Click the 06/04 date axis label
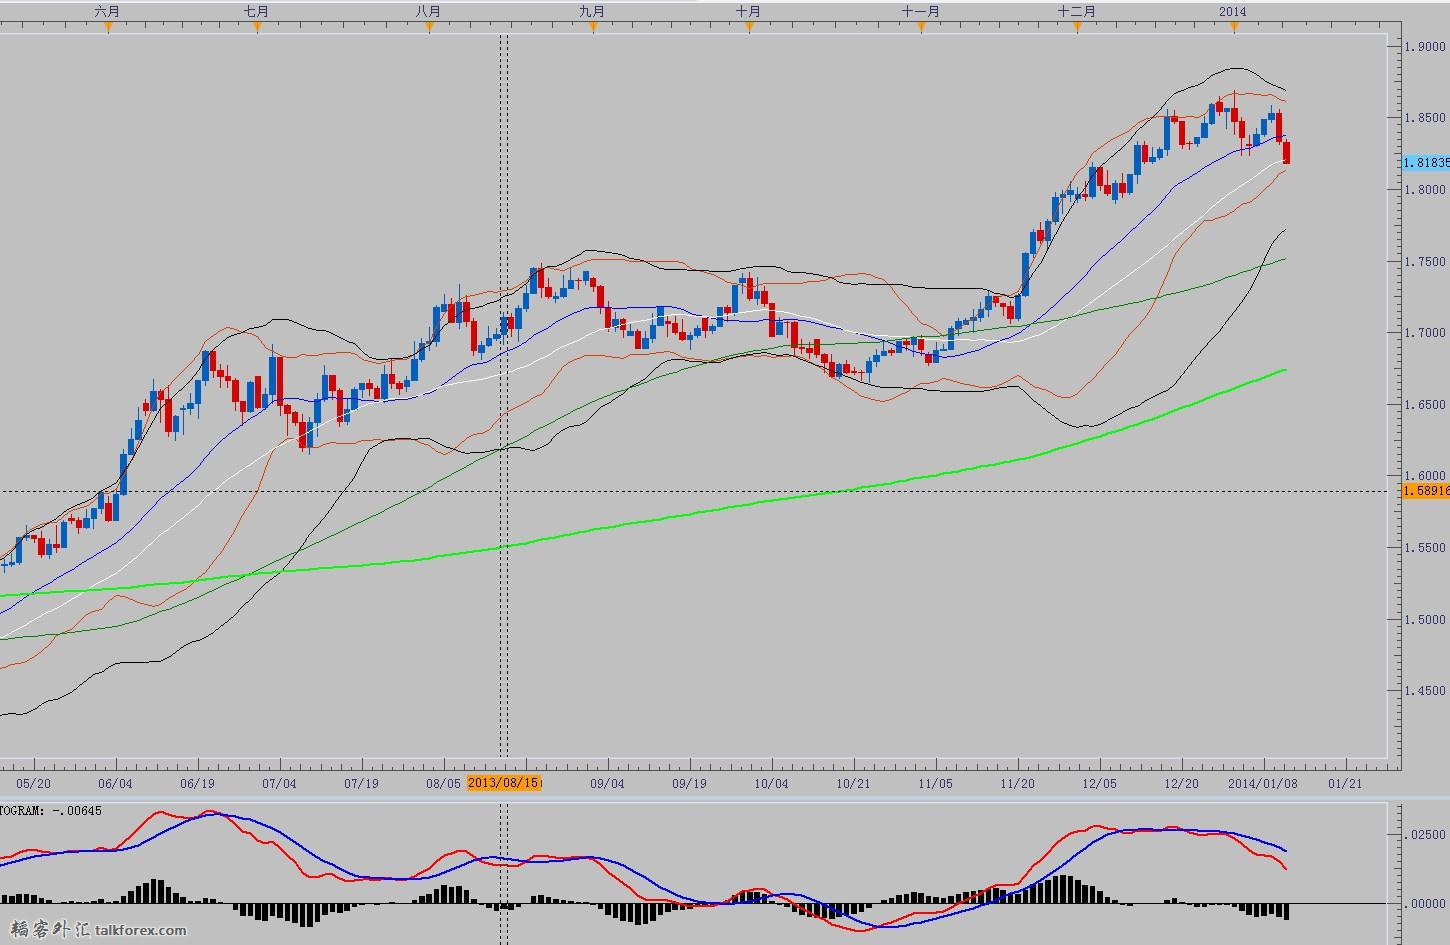 (x=116, y=784)
